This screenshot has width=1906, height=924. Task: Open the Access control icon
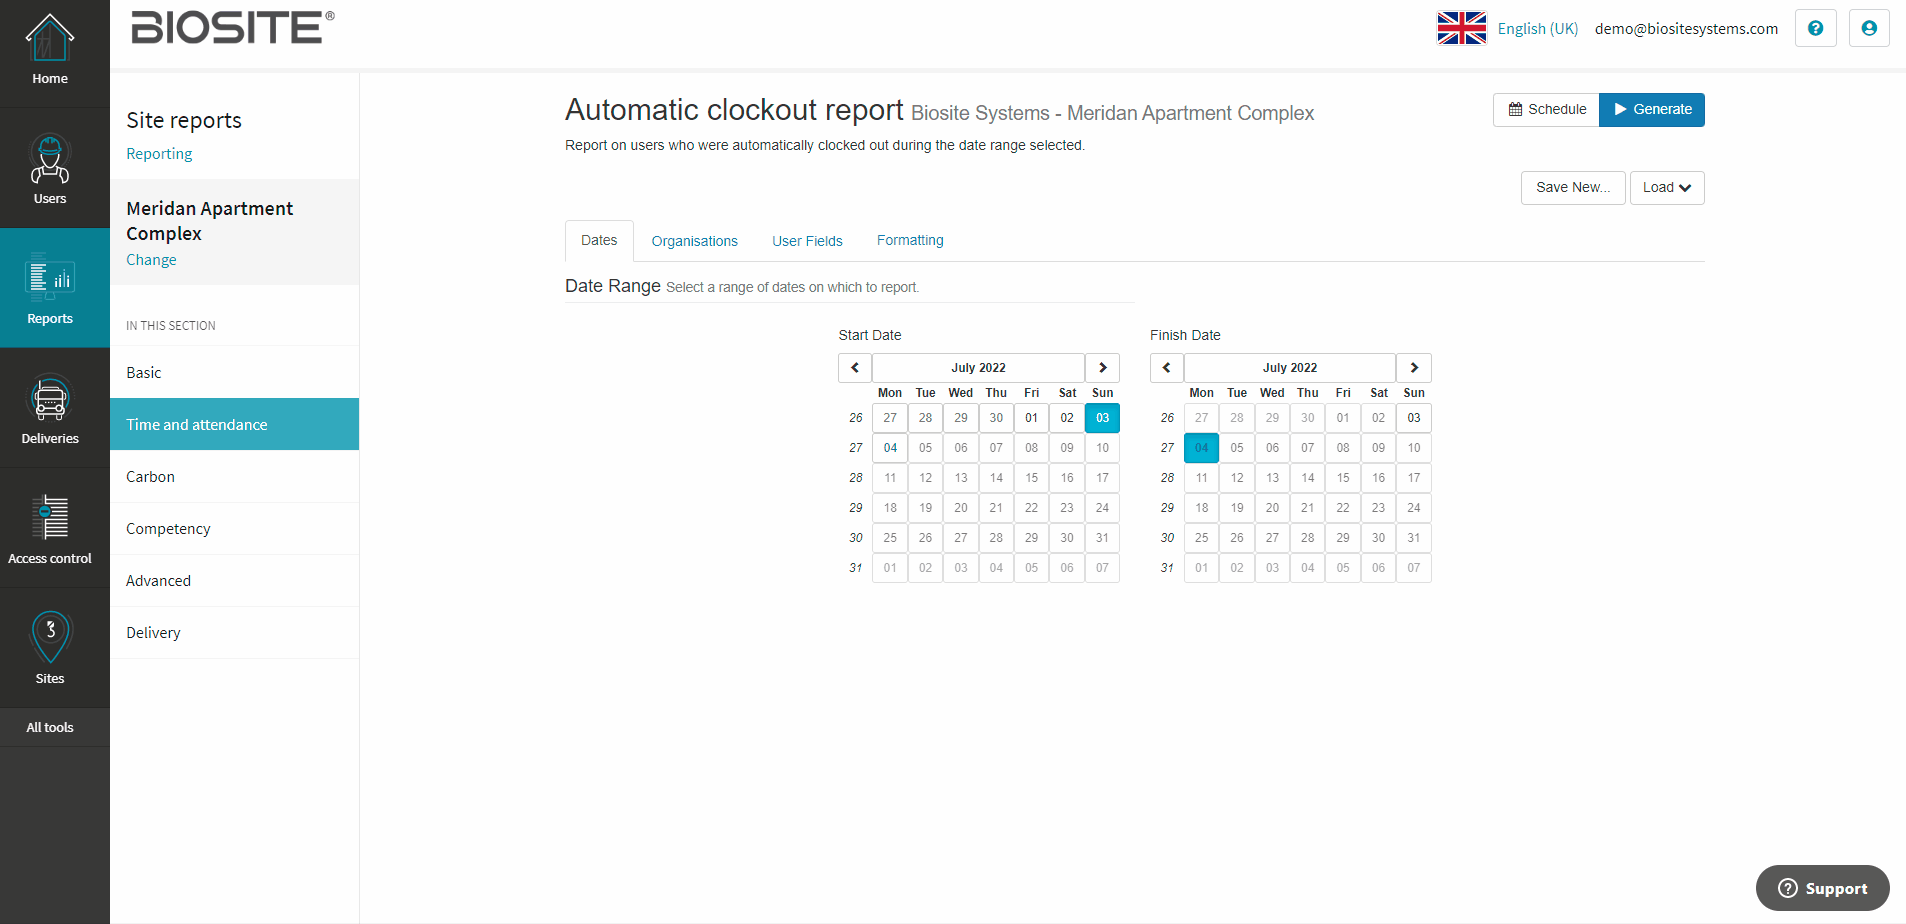[x=50, y=518]
